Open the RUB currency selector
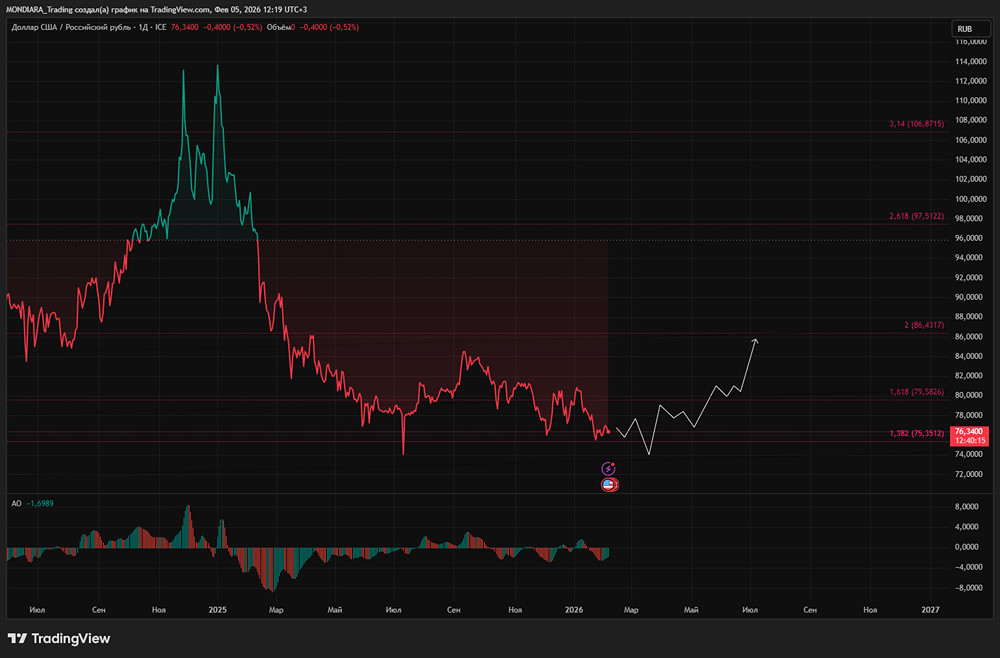The image size is (1000, 658). pos(970,29)
